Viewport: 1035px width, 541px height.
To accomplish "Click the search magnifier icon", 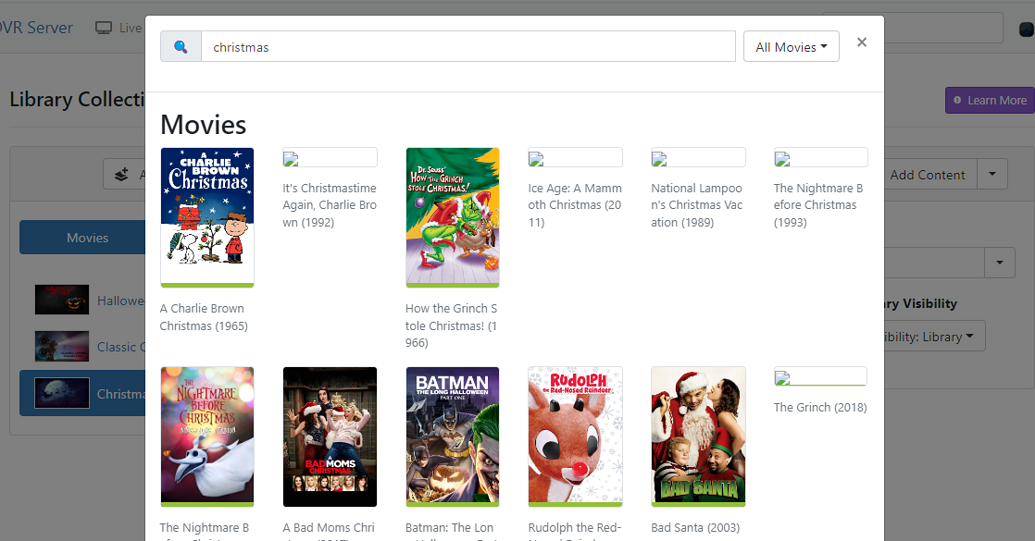I will [x=180, y=47].
